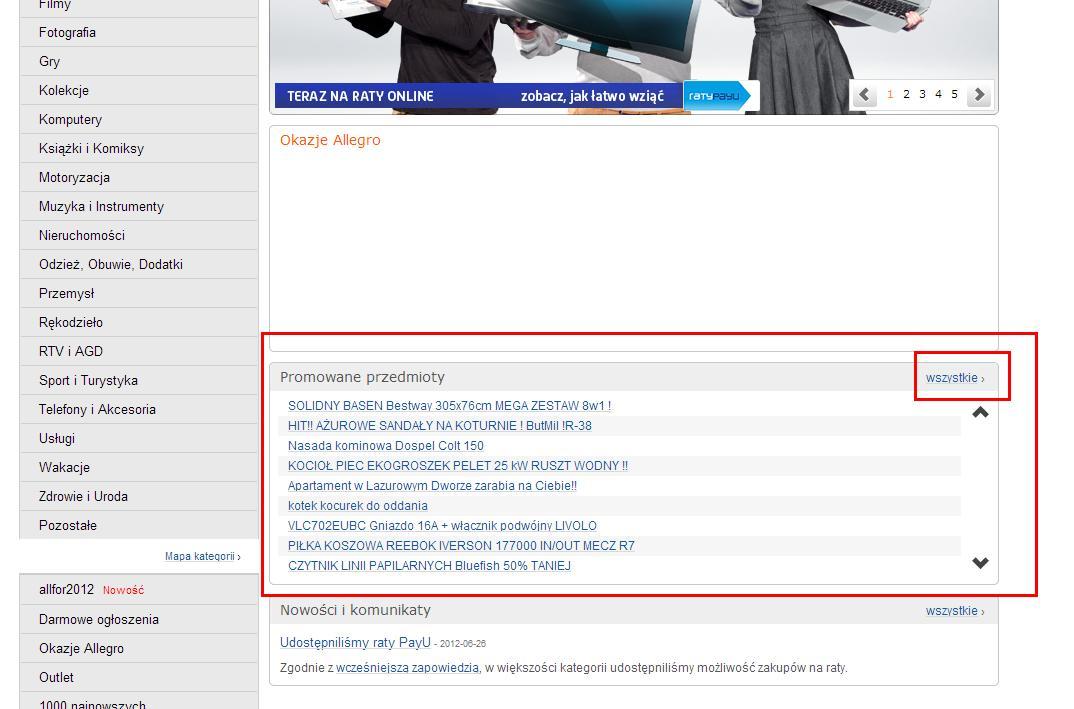Open Nasada kominowa Dospel Colt 150
1074x709 pixels.
pyautogui.click(x=386, y=445)
